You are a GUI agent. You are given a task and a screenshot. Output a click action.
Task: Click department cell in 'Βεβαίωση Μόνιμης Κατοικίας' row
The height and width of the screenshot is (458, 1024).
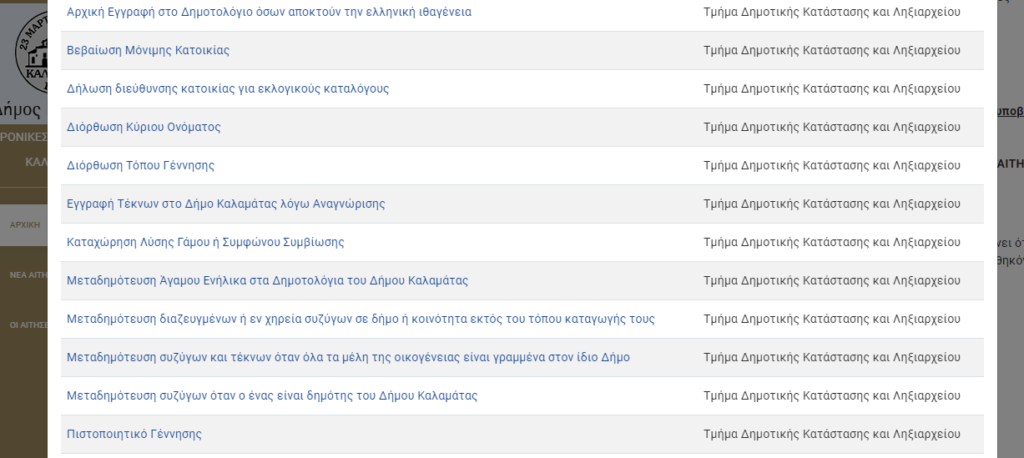pos(831,50)
